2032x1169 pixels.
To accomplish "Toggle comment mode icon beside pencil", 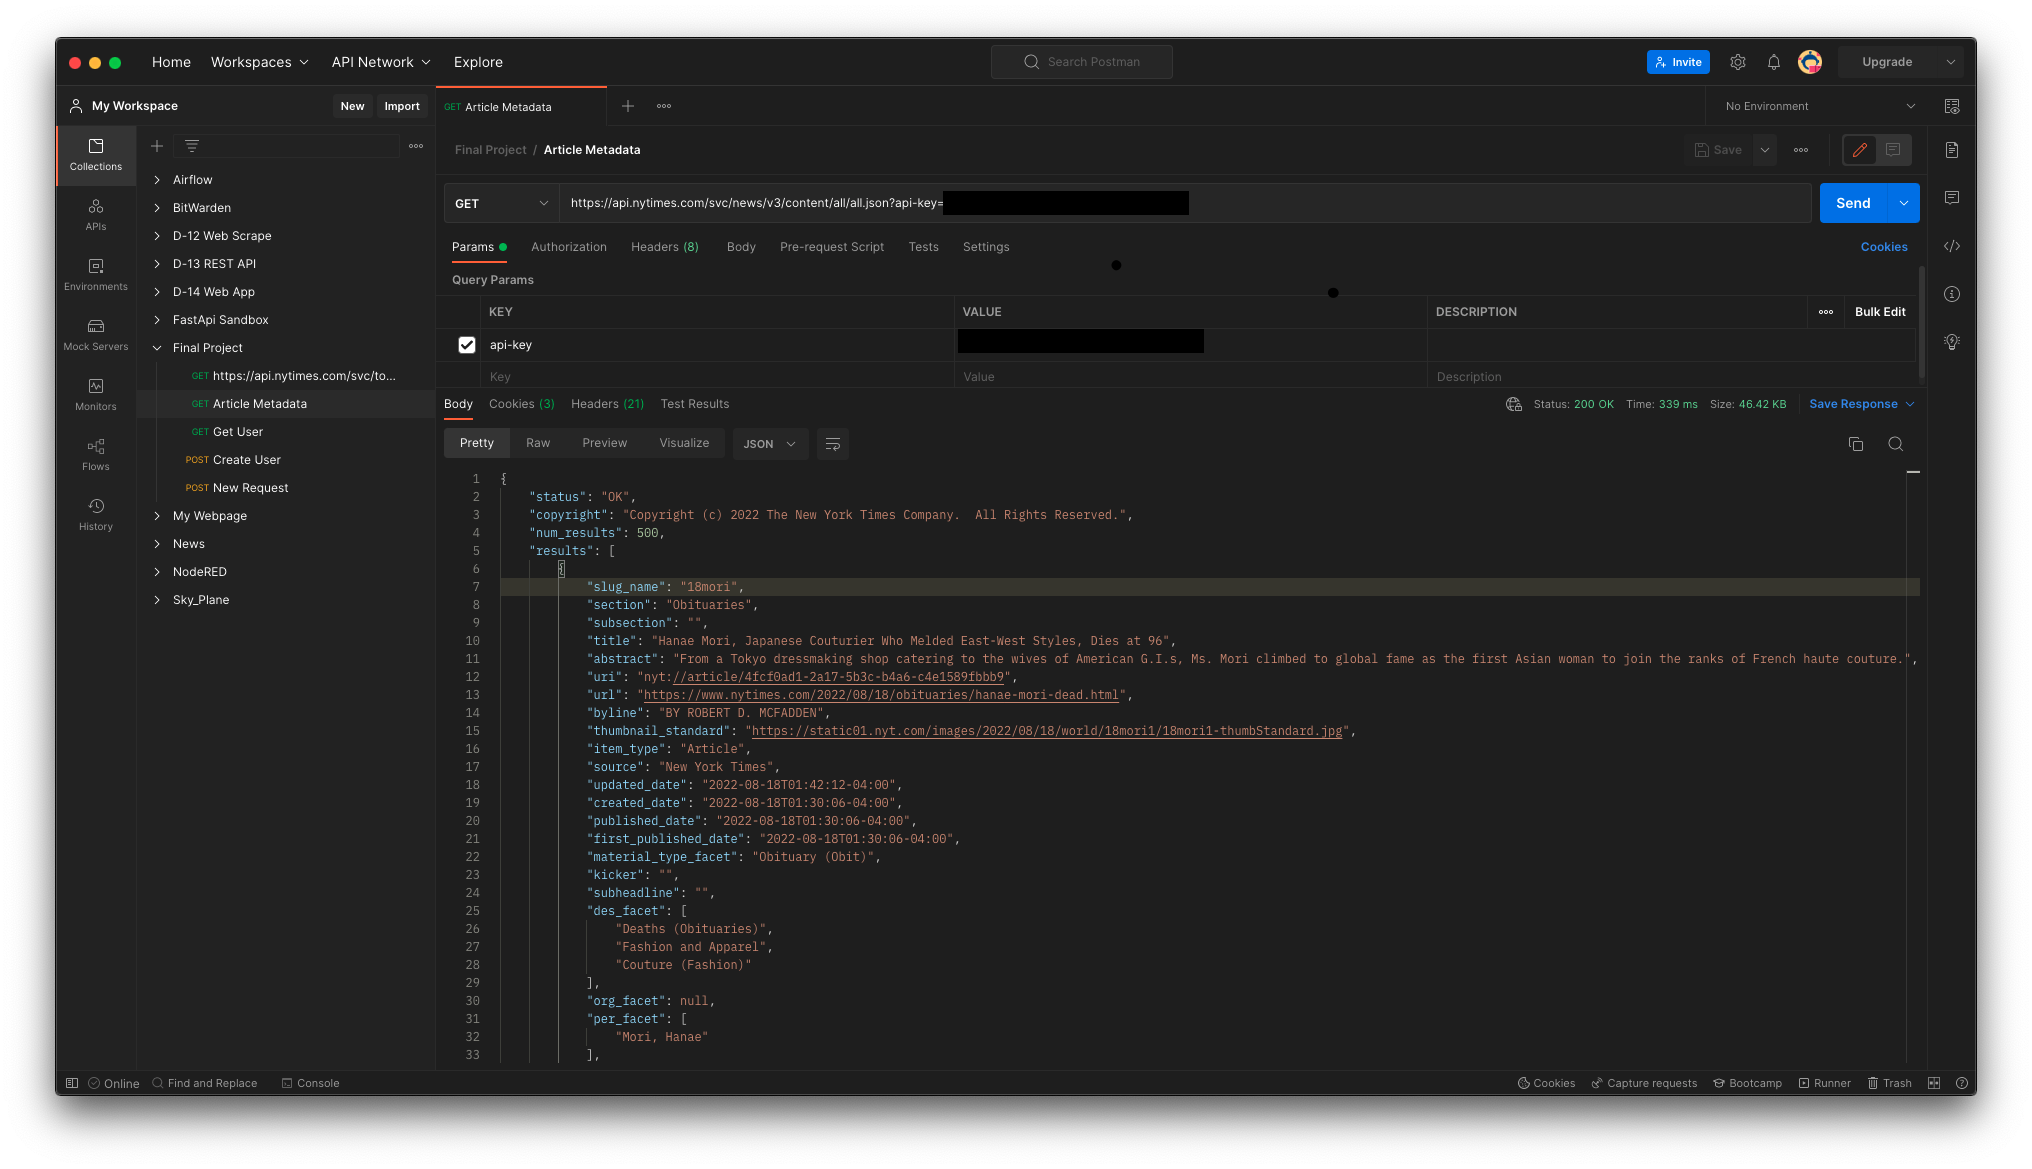I will coord(1893,150).
